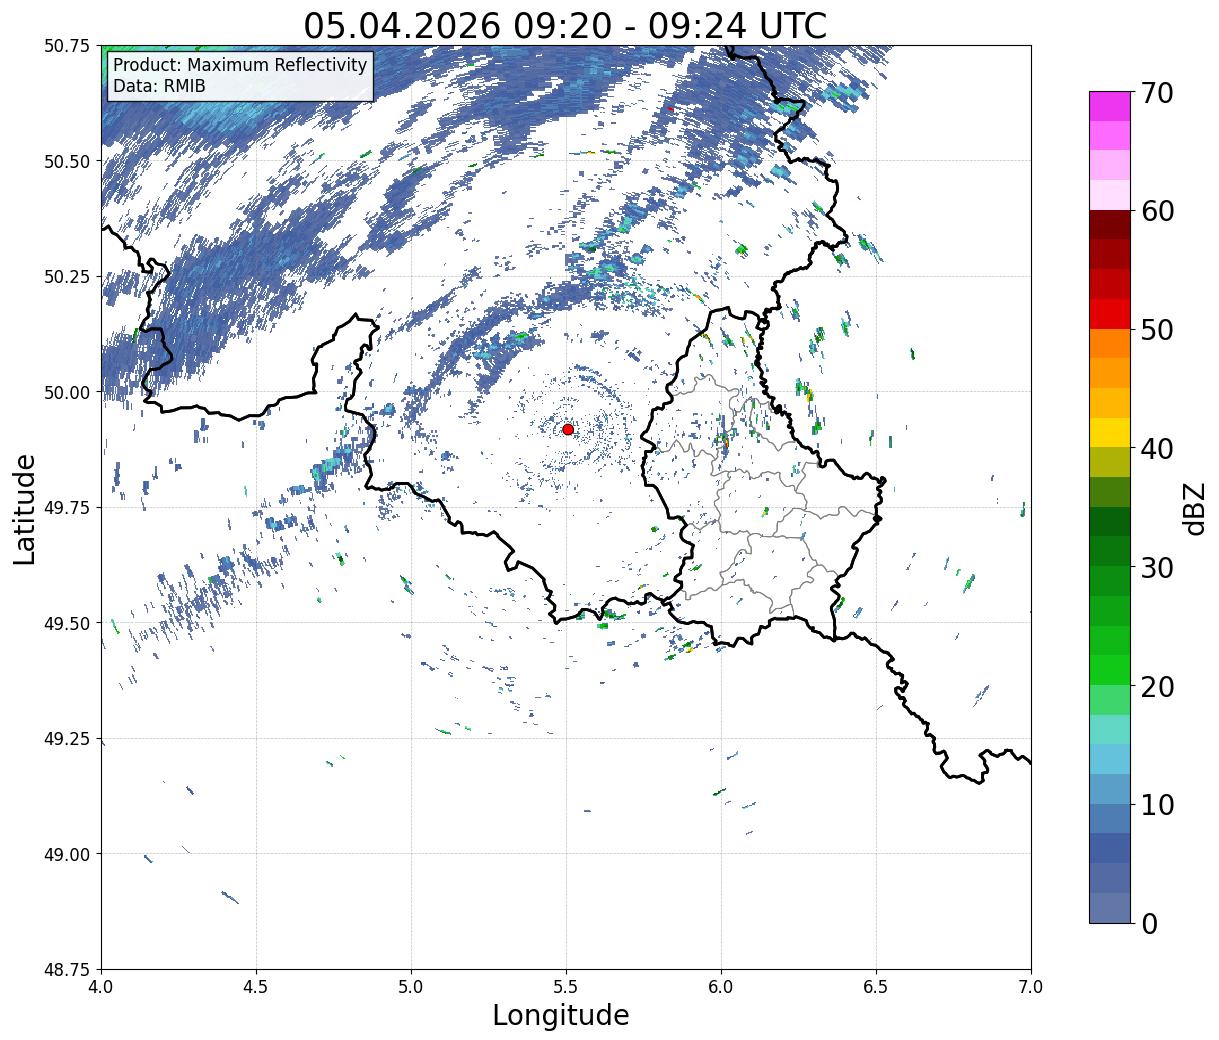This screenshot has height=1040, width=1219.
Task: Click the Product: Maximum Reflectivity label box
Action: pos(240,76)
